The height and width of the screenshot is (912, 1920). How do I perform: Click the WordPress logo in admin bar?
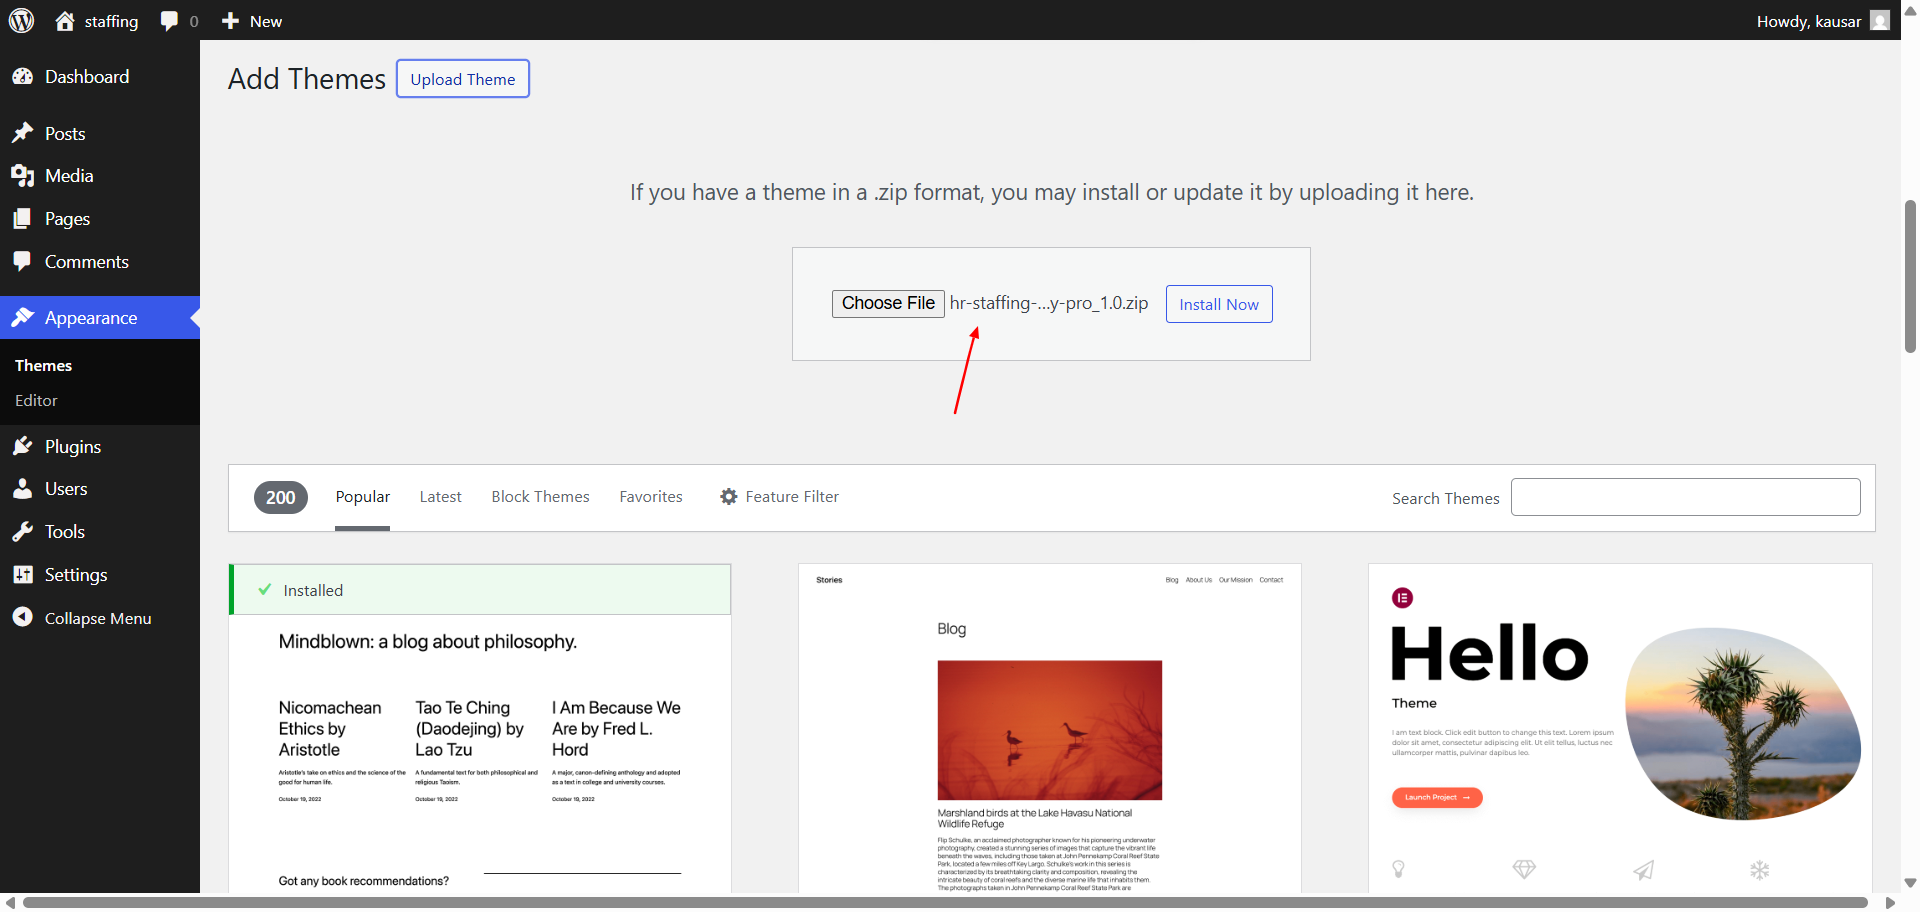(x=21, y=20)
